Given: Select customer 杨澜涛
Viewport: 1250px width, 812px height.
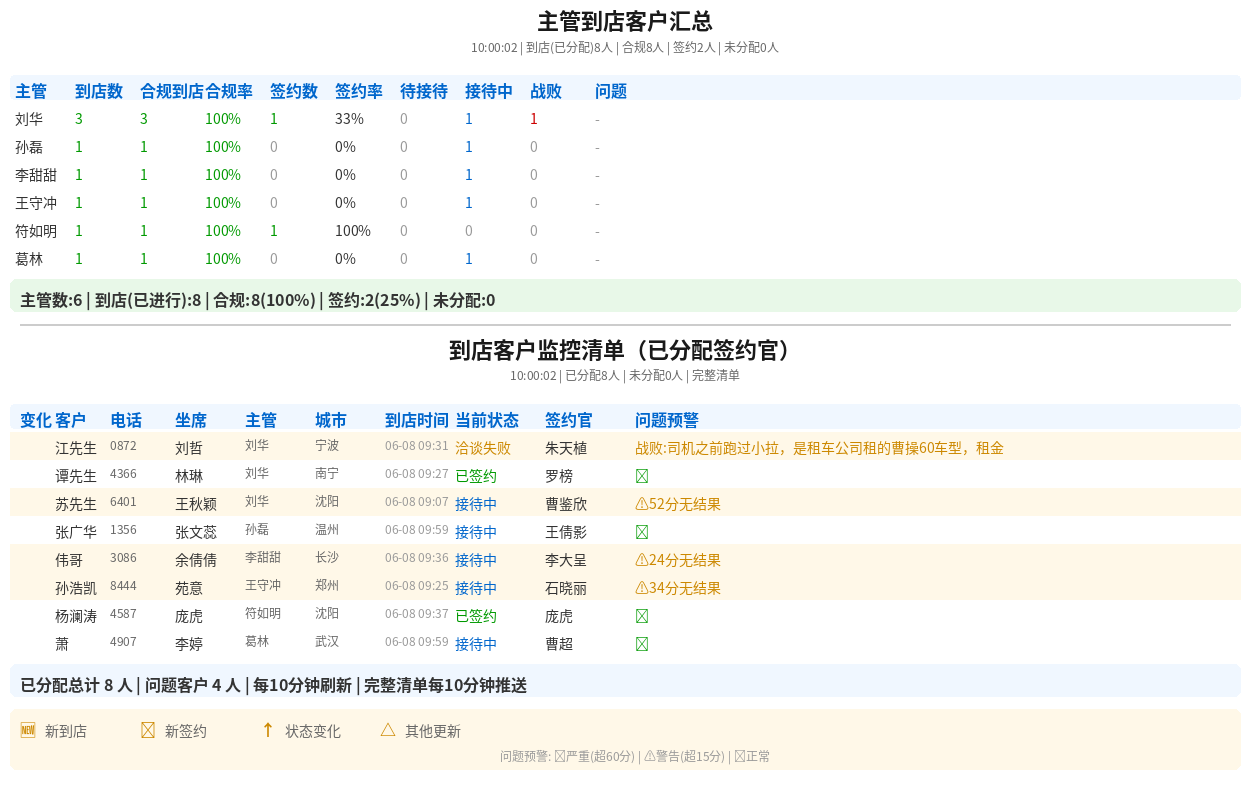Looking at the screenshot, I should coord(76,616).
